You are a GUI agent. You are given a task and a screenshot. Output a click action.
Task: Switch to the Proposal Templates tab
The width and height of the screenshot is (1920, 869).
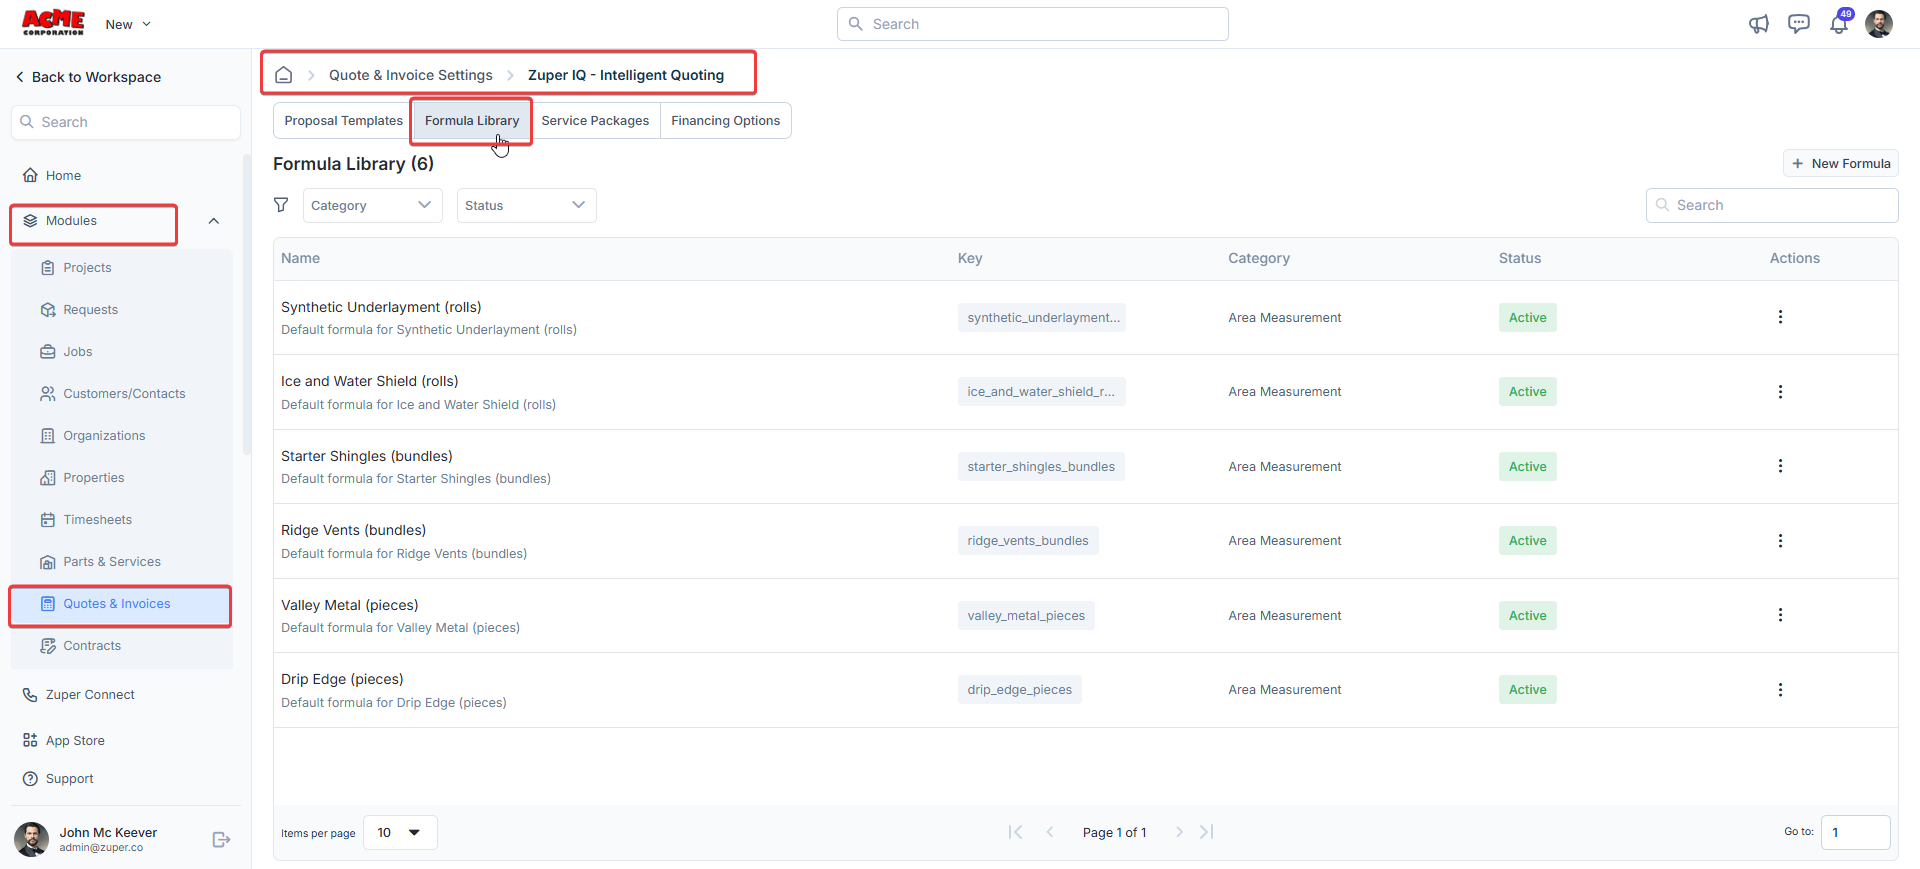tap(343, 121)
